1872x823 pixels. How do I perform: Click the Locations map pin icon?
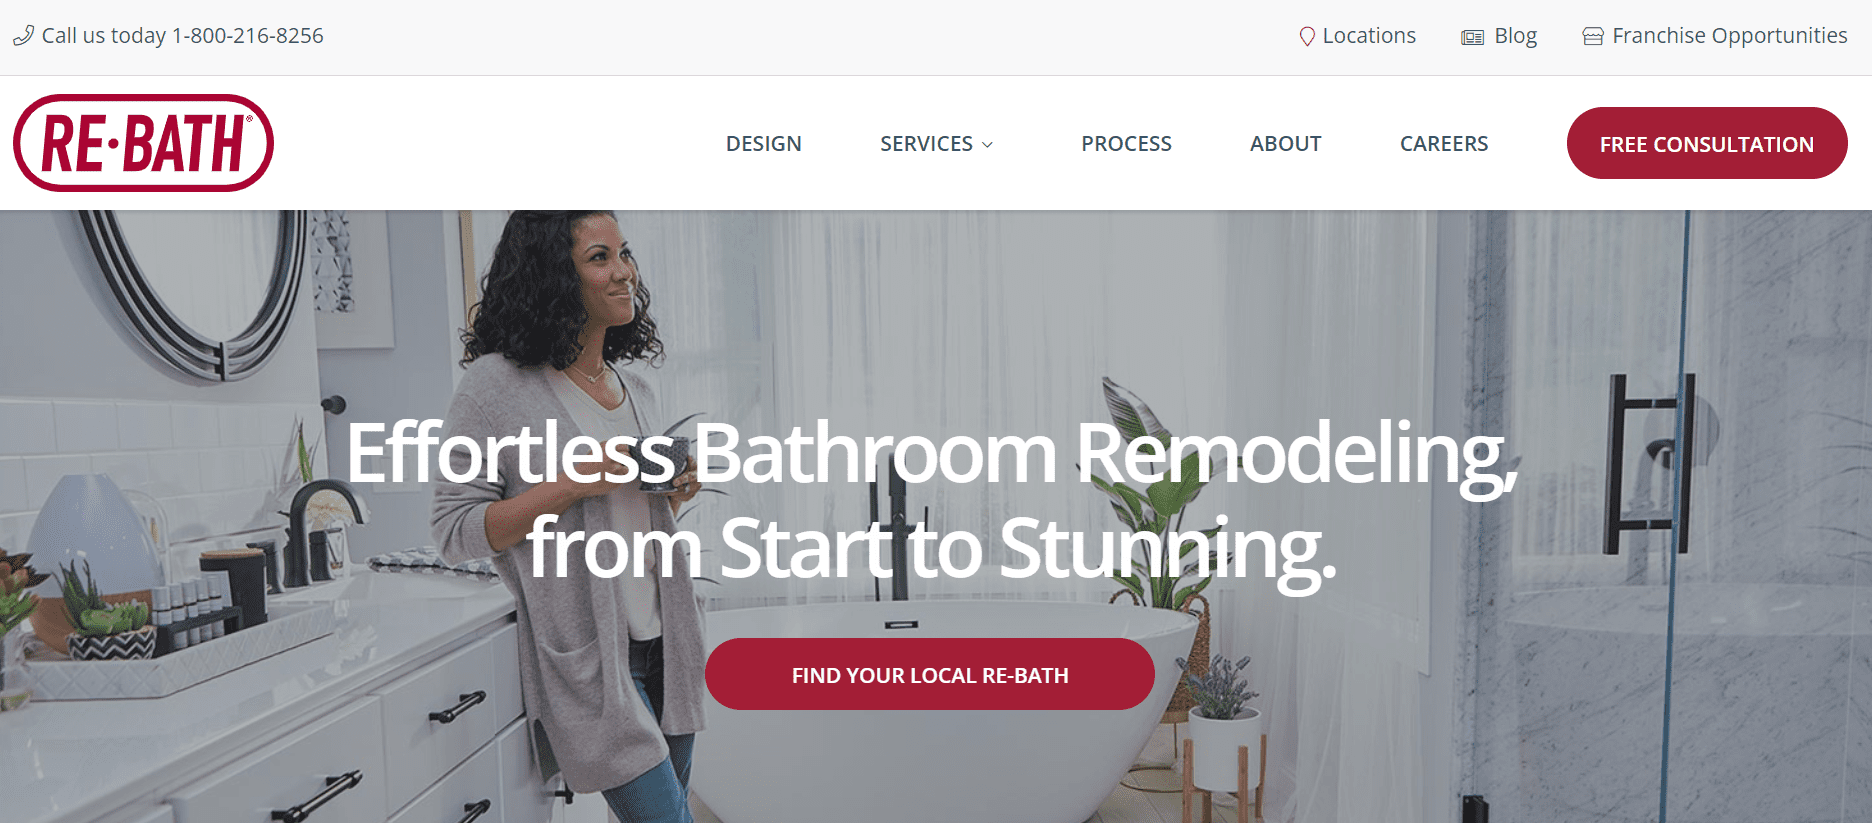[x=1306, y=37]
